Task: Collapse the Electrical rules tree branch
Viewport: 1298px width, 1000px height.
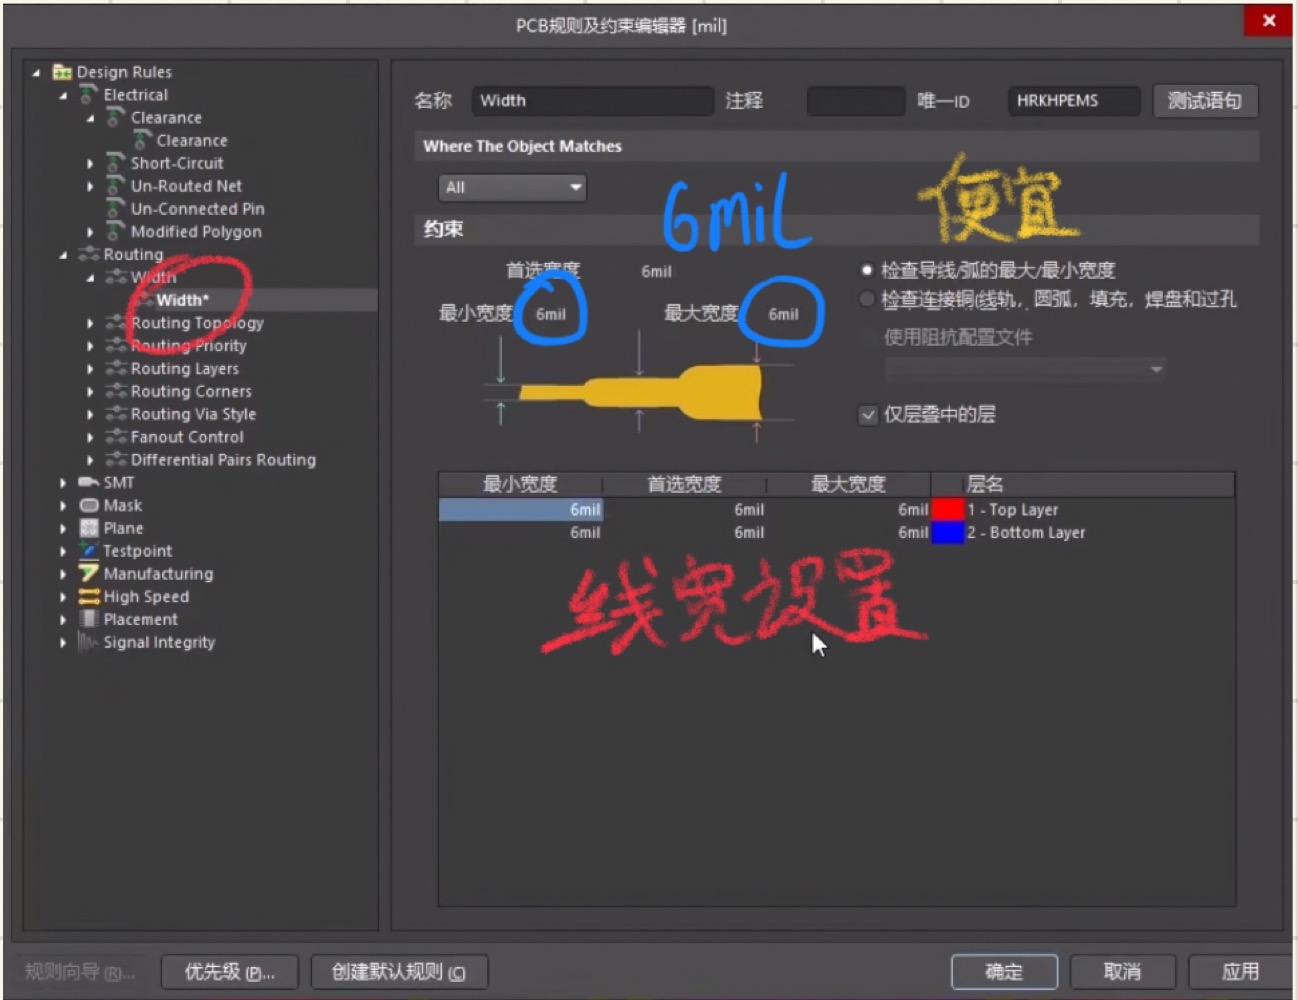Action: click(x=63, y=94)
